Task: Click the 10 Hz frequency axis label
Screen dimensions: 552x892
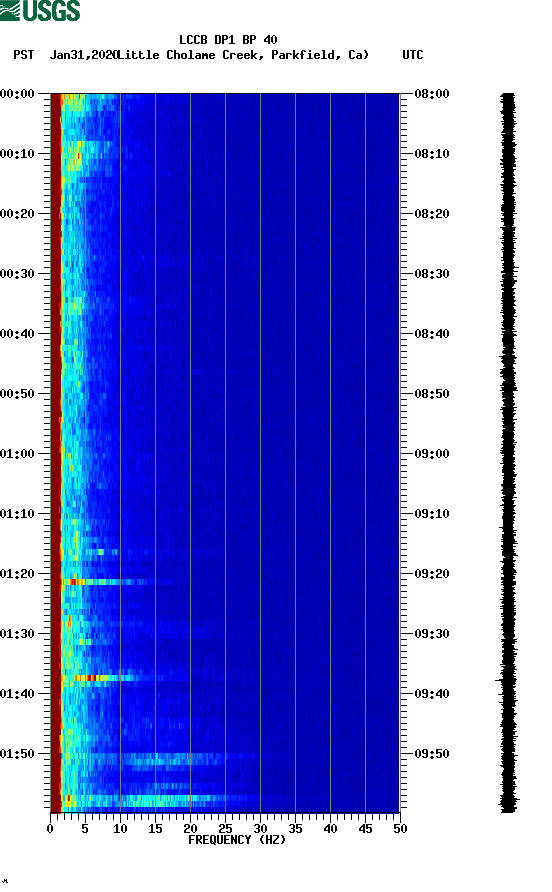Action: click(x=120, y=829)
